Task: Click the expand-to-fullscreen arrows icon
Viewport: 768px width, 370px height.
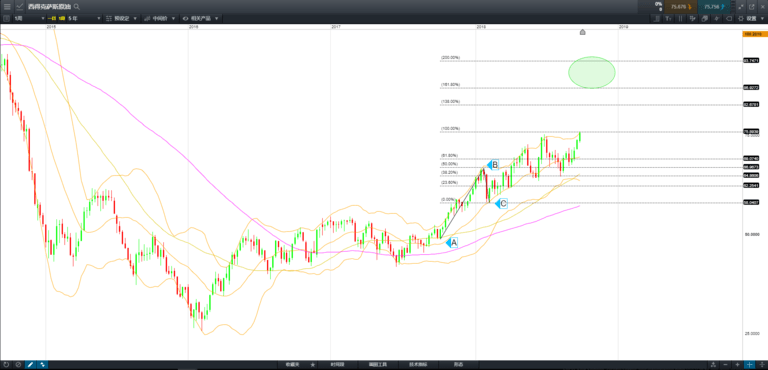Action: coord(740,7)
